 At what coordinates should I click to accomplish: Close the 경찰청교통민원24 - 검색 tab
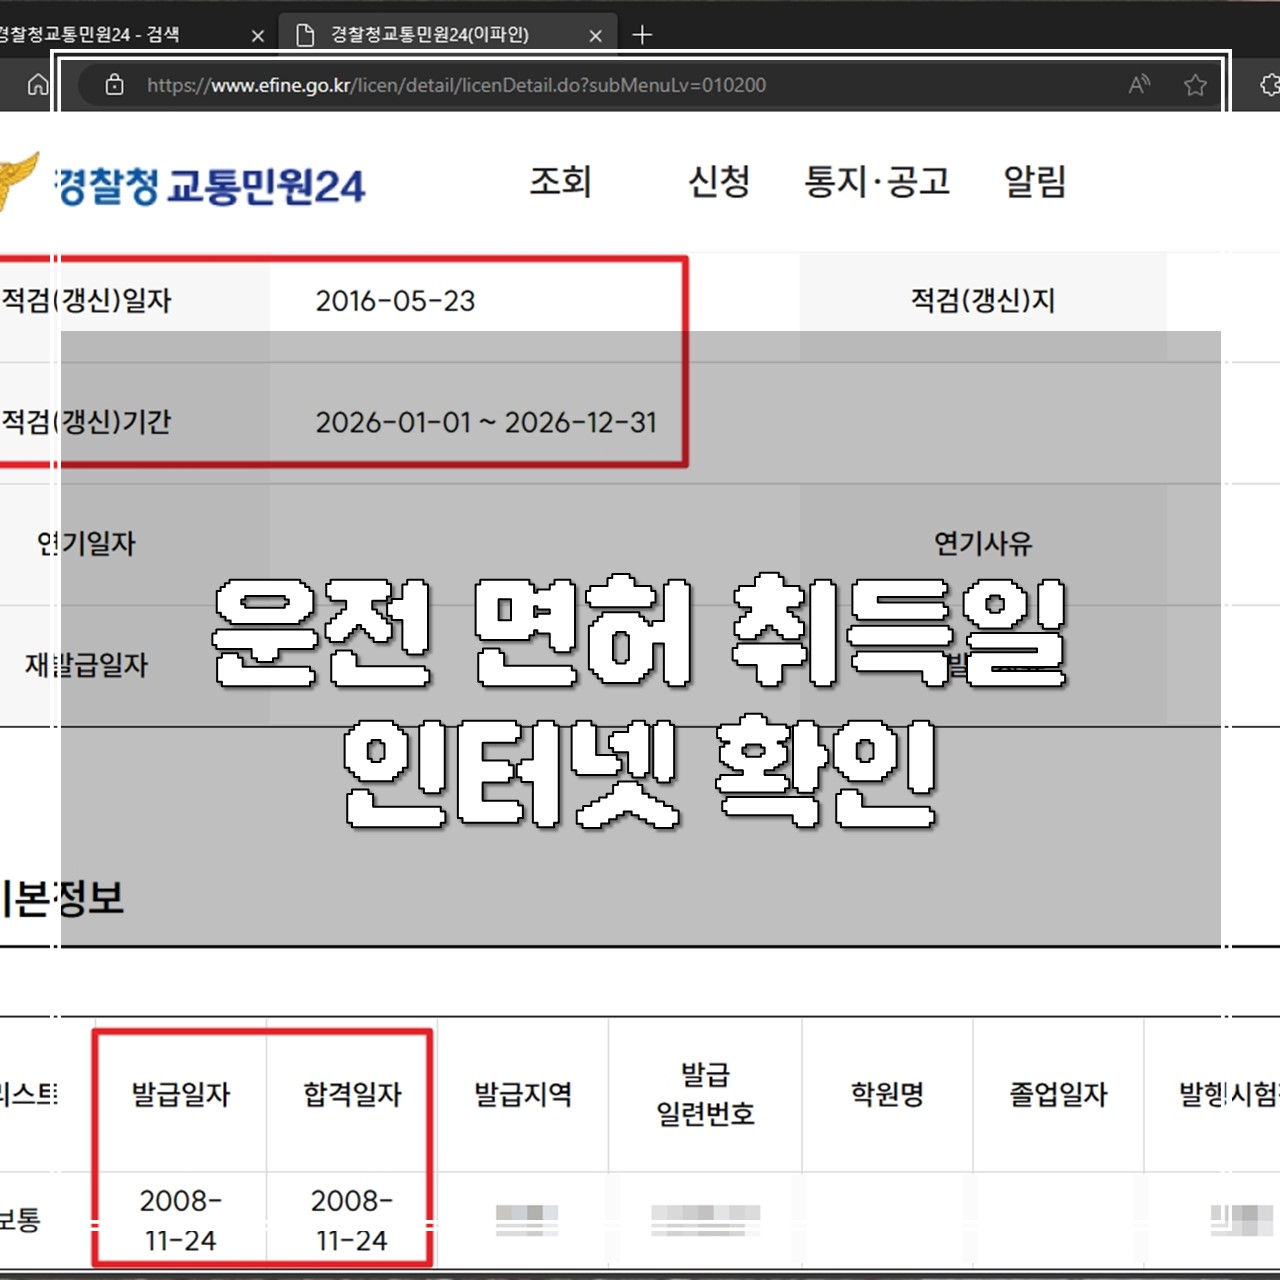257,36
